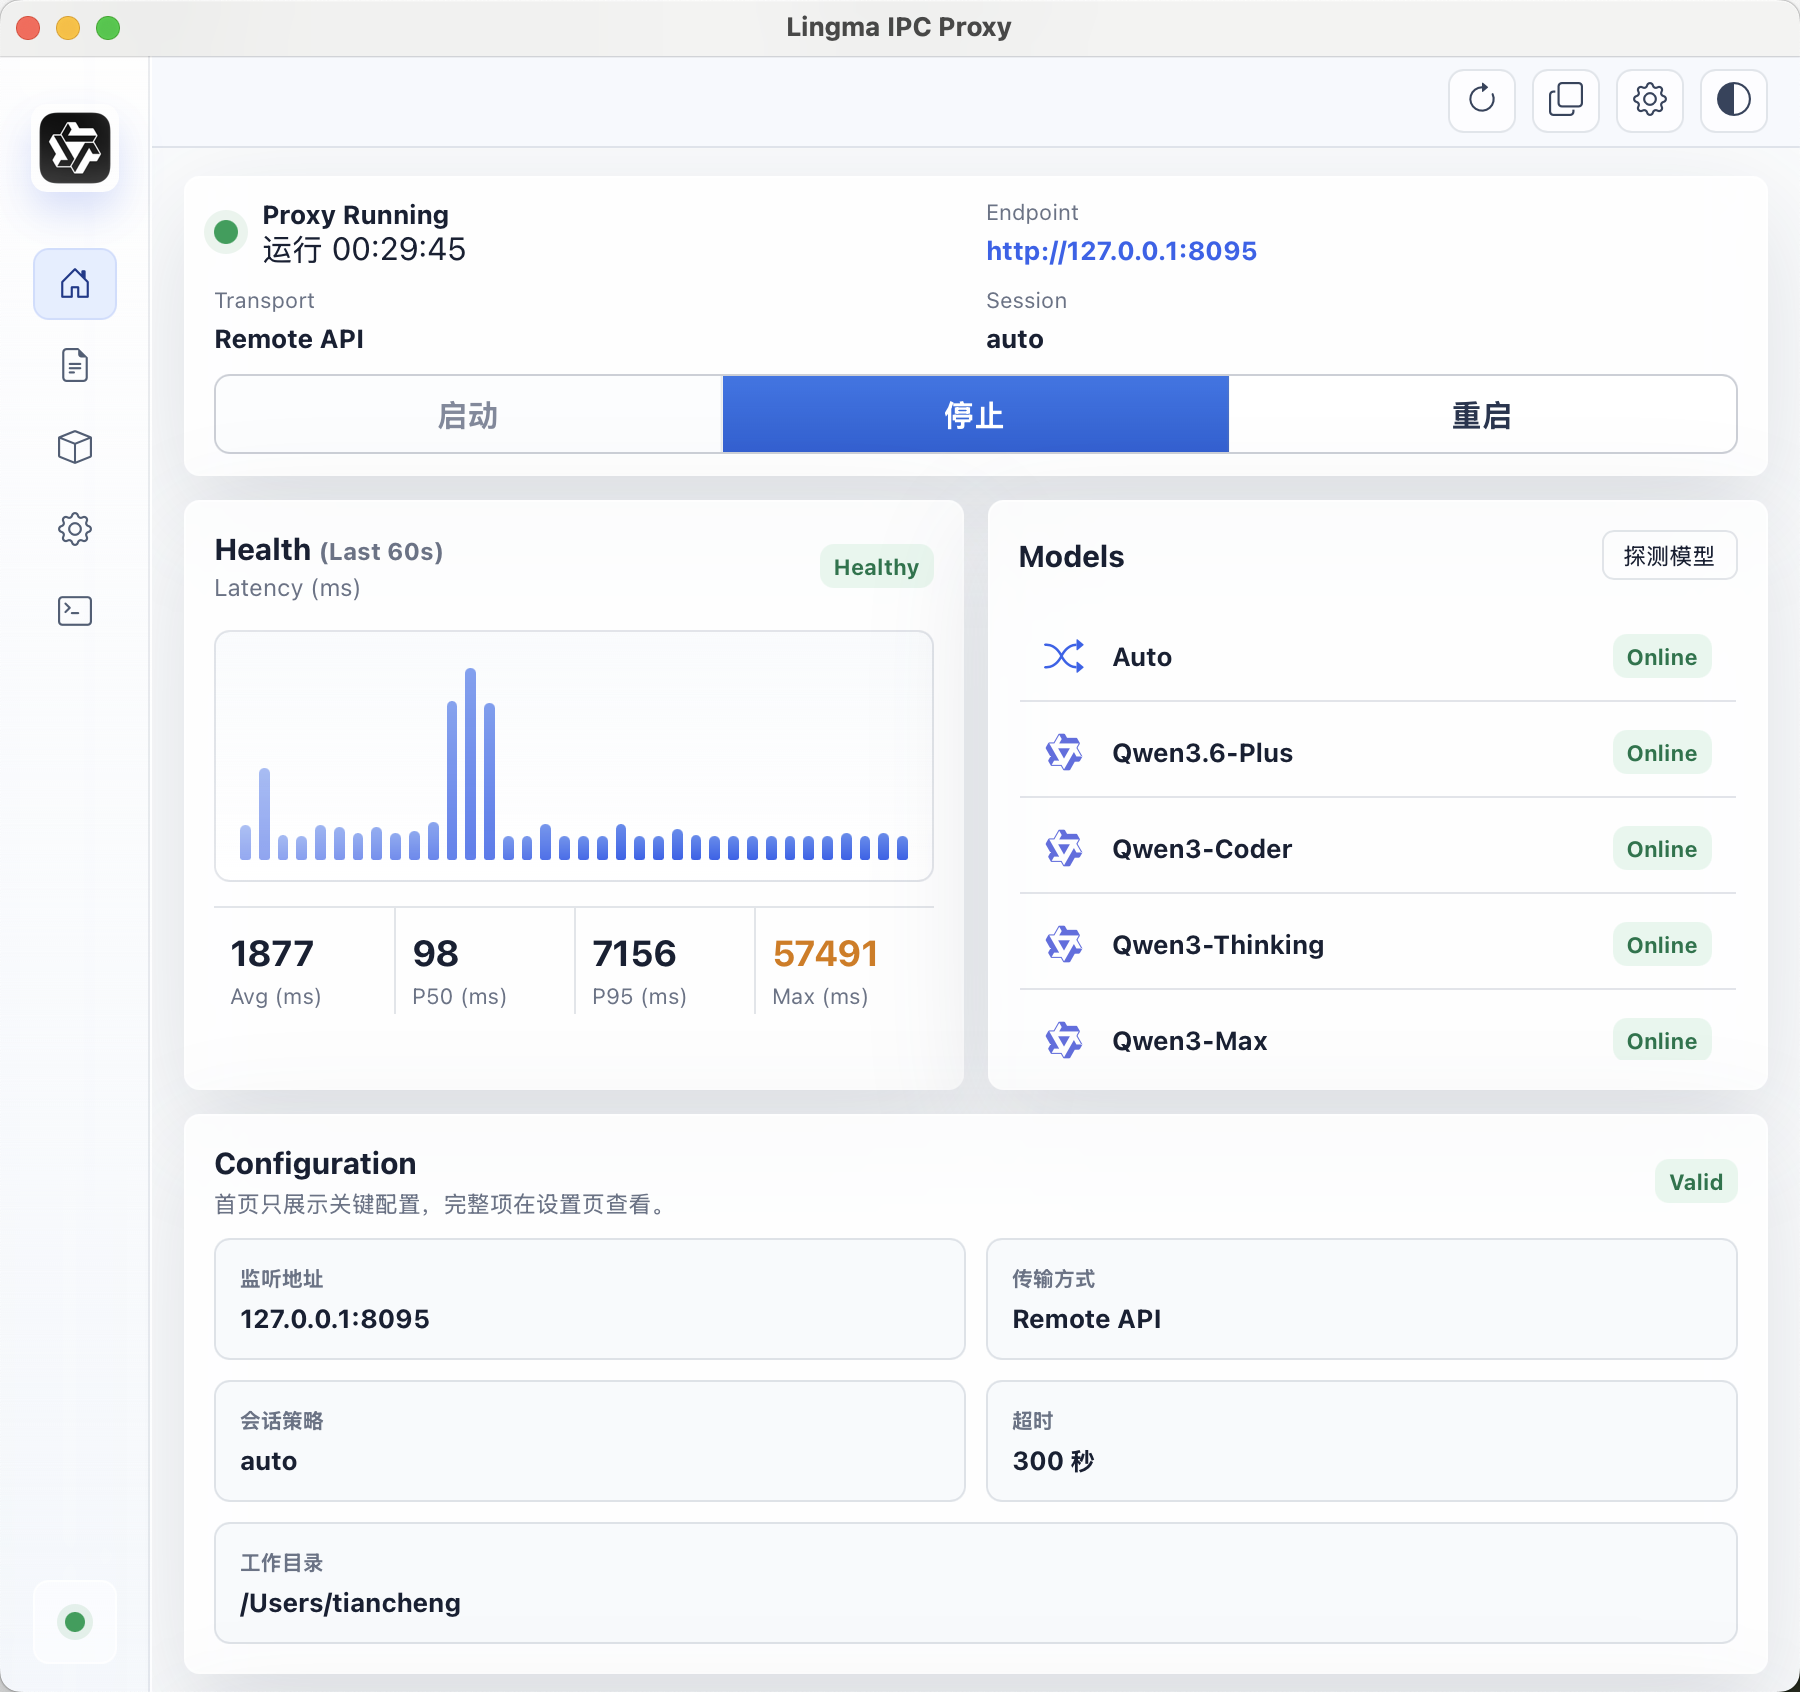Click Online badge for Qwen3-Thinking
Viewport: 1800px width, 1692px height.
1662,945
